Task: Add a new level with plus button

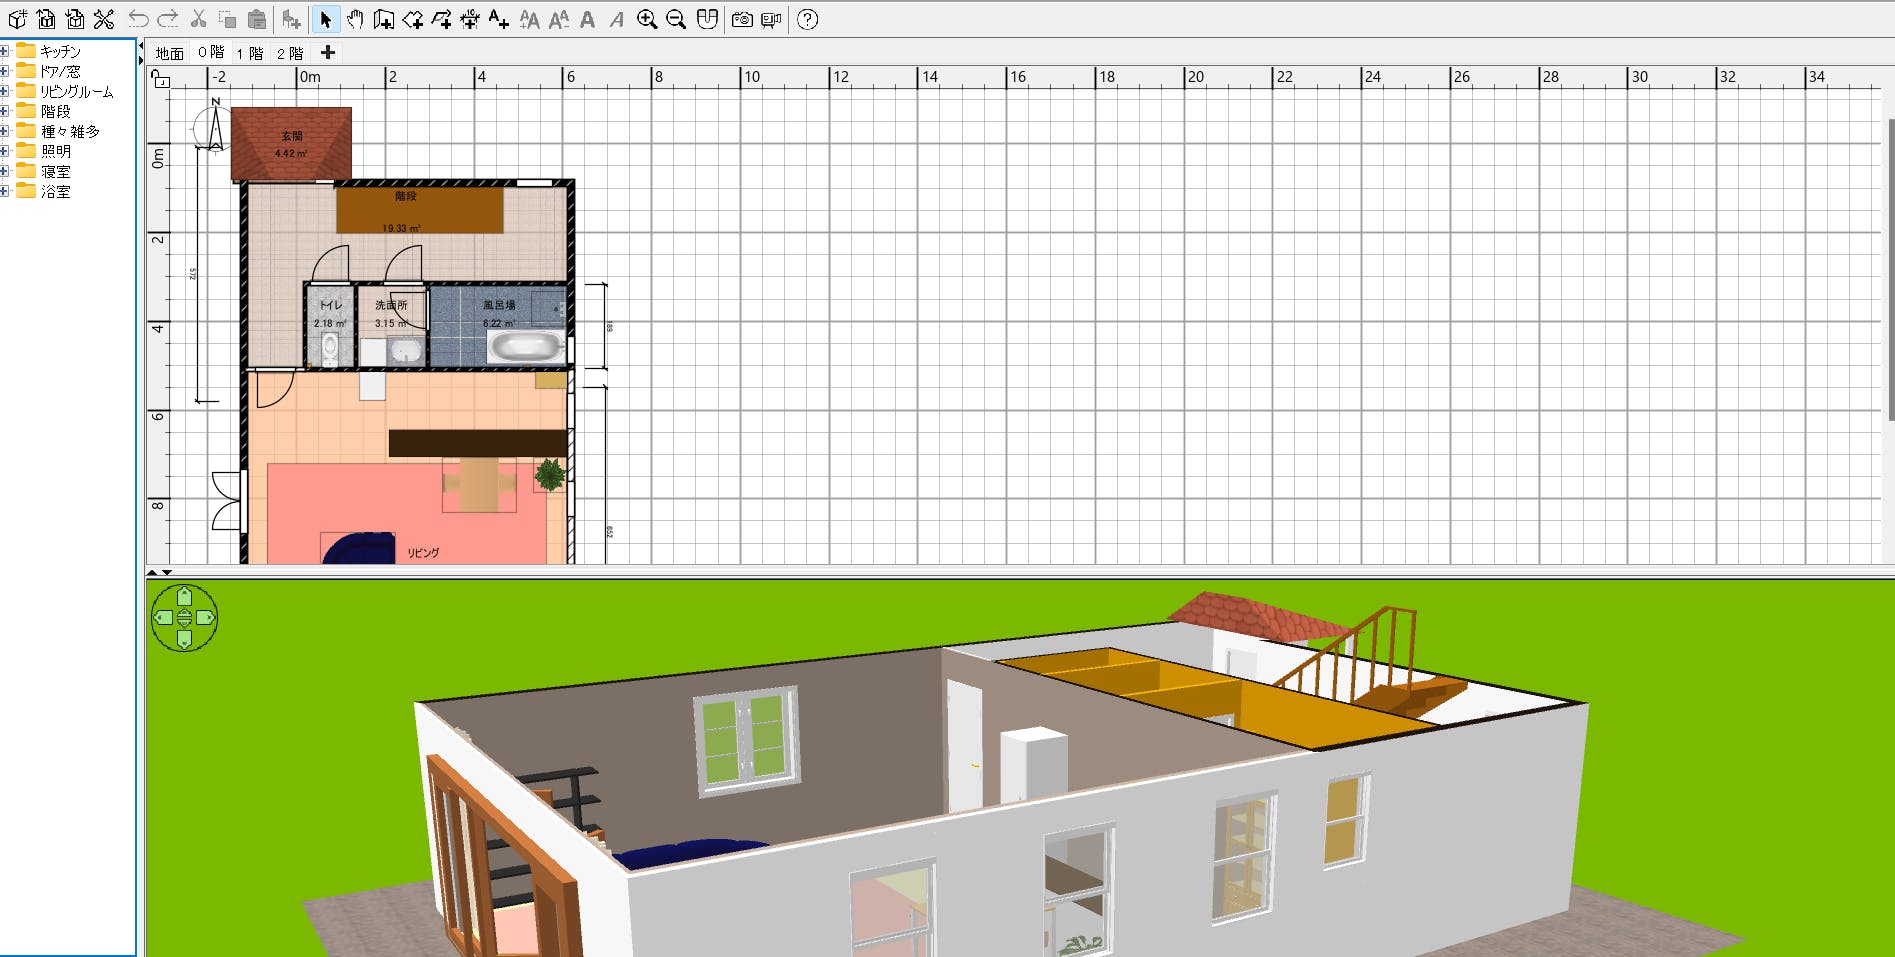Action: [327, 52]
